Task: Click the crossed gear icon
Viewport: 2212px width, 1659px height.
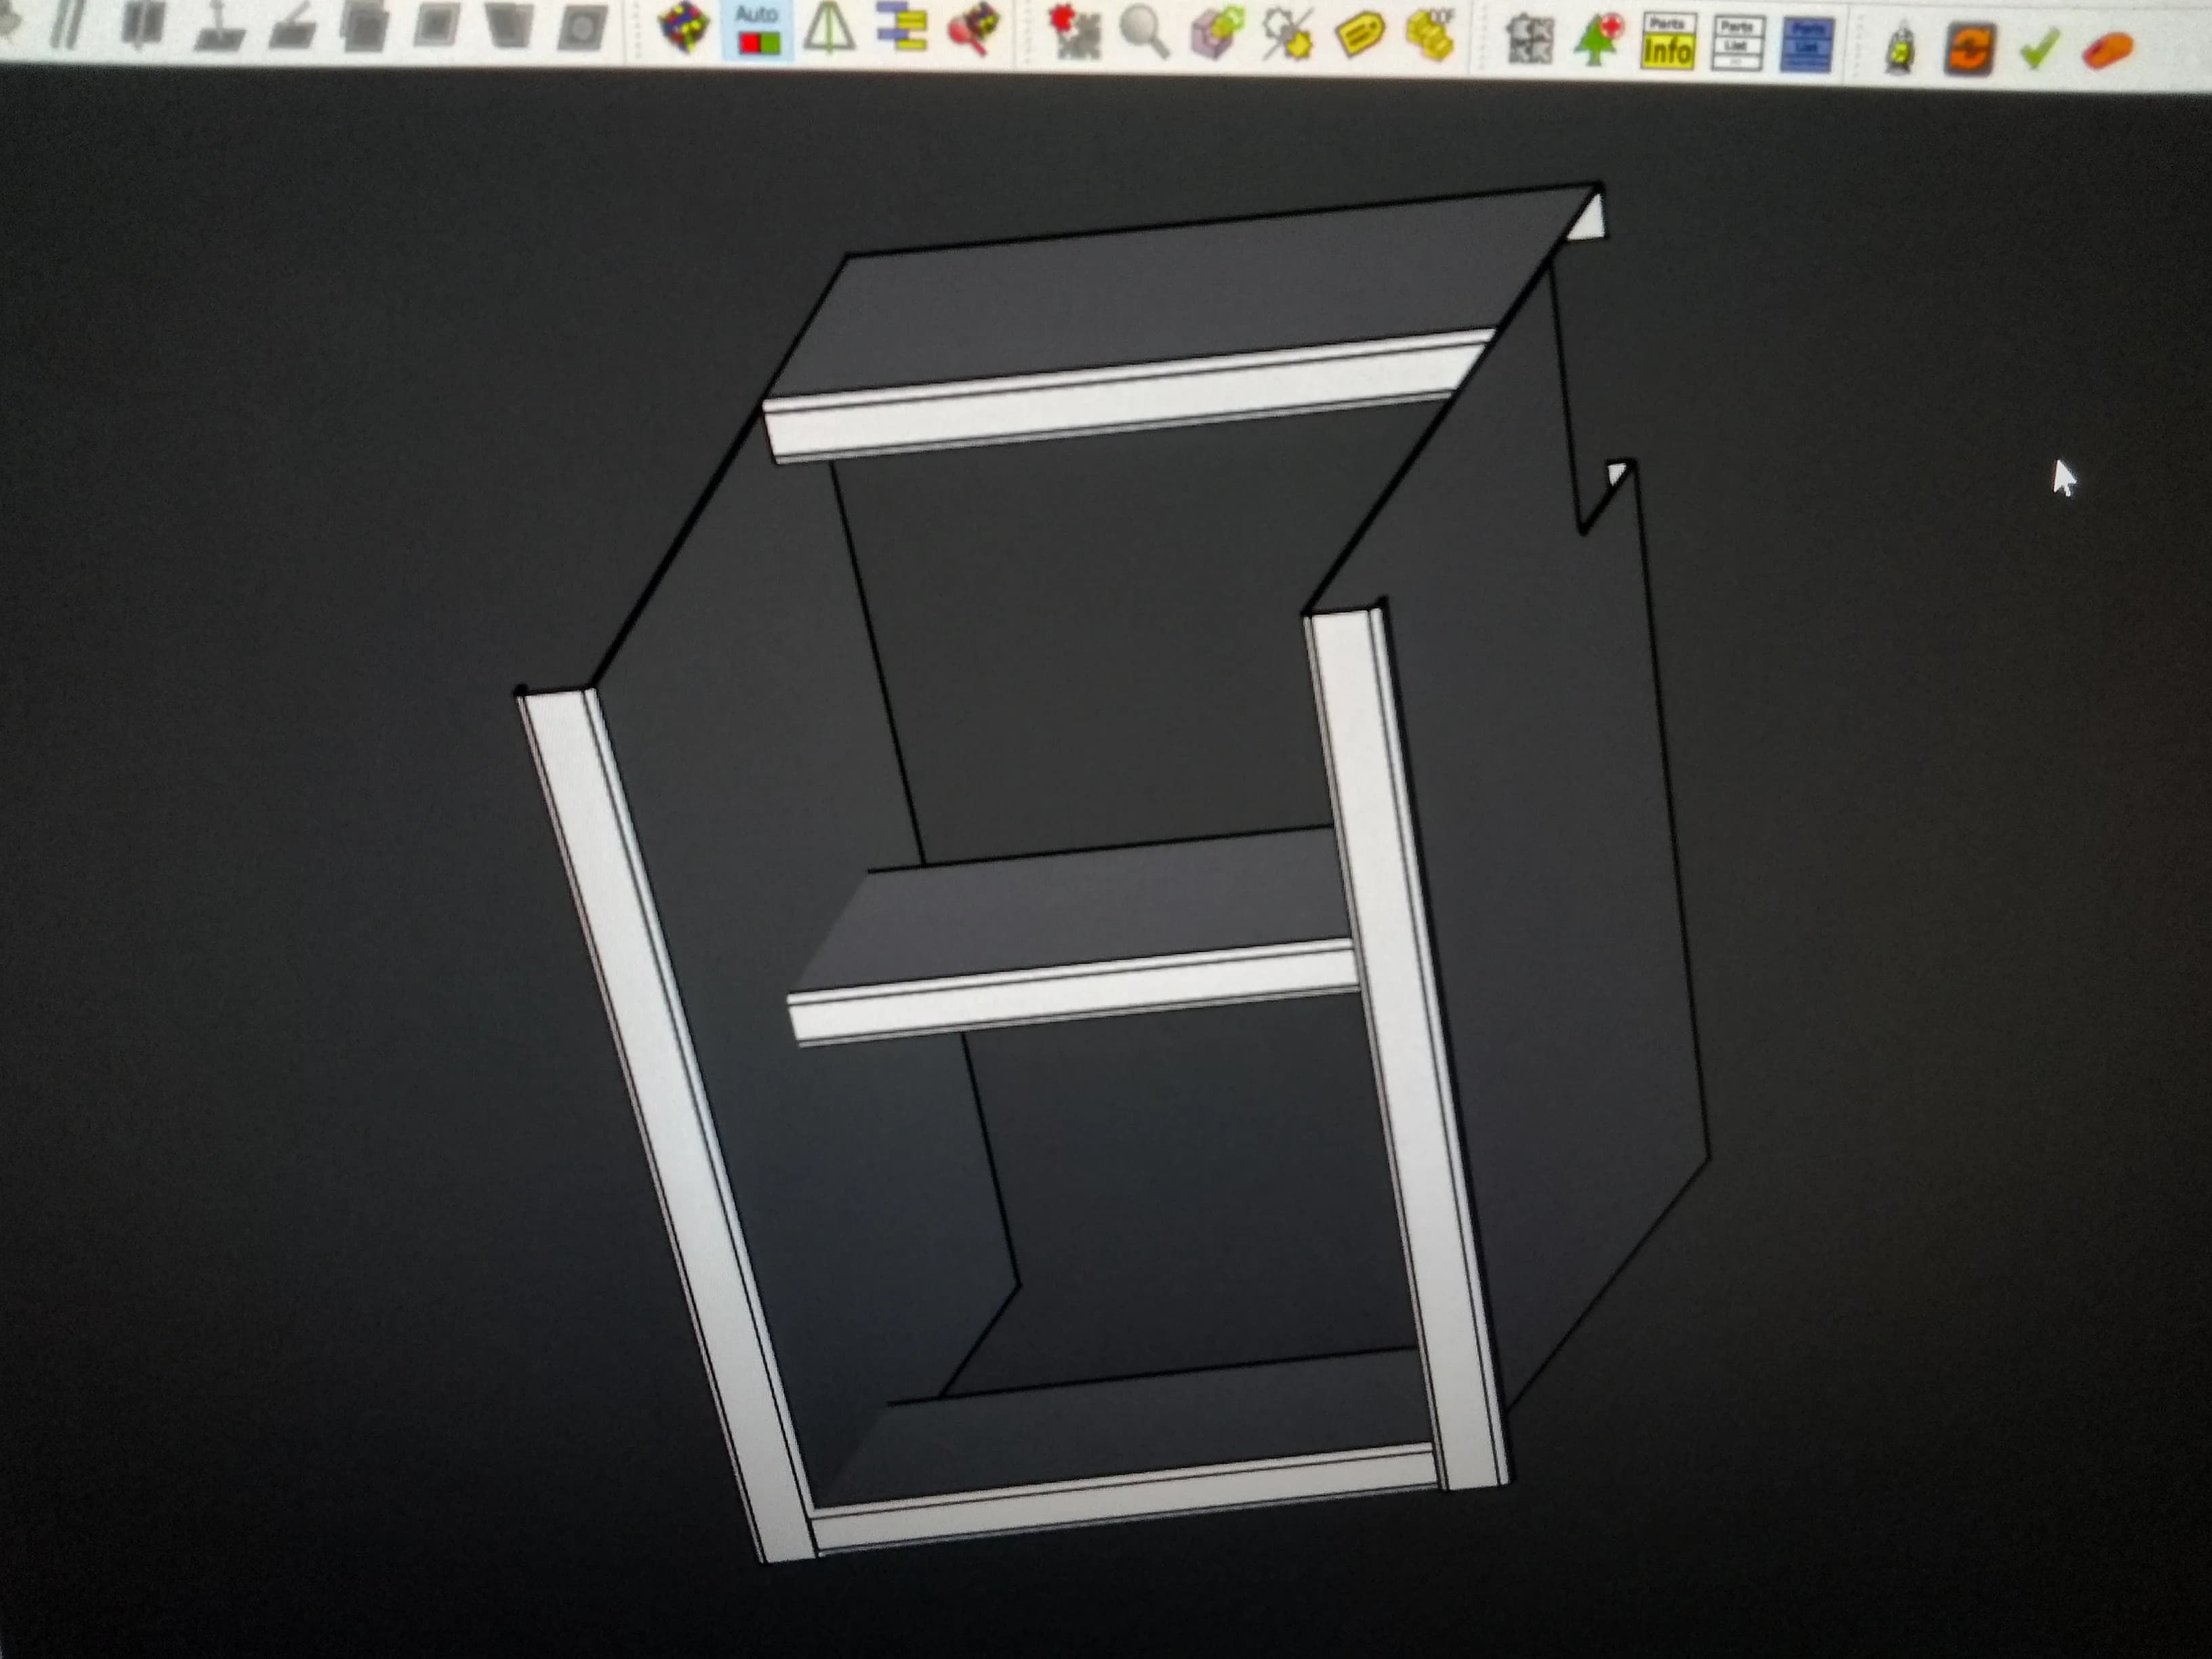Action: [1287, 34]
